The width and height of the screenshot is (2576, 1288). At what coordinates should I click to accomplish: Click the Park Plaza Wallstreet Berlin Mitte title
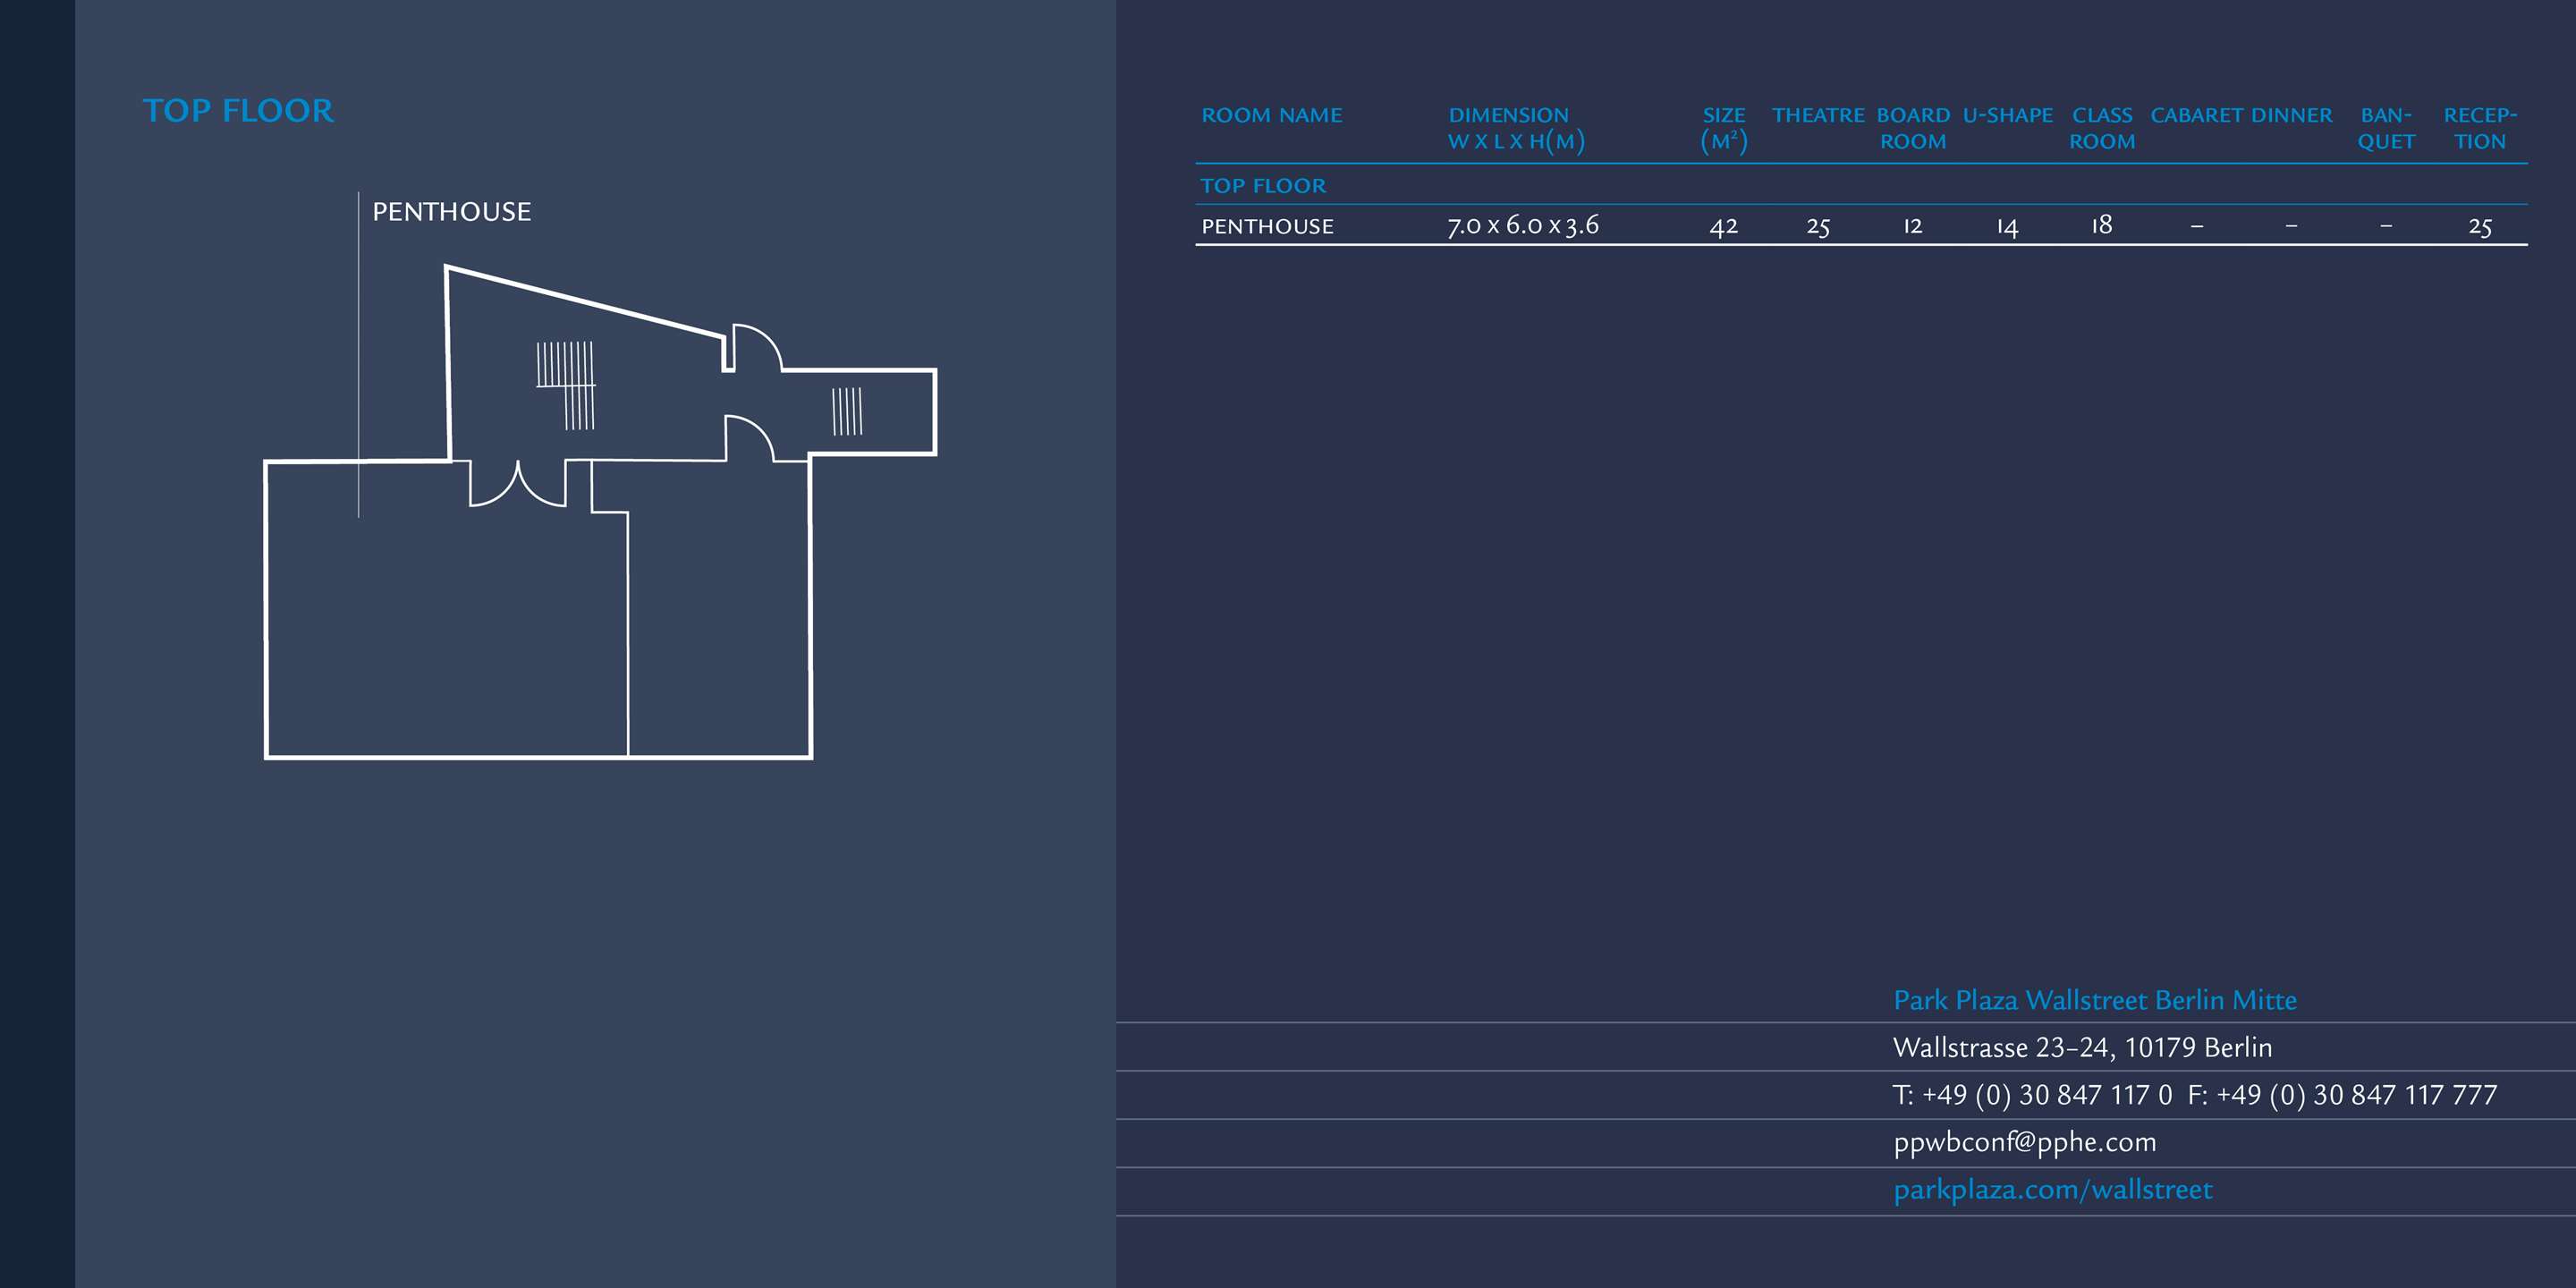coord(2095,1000)
